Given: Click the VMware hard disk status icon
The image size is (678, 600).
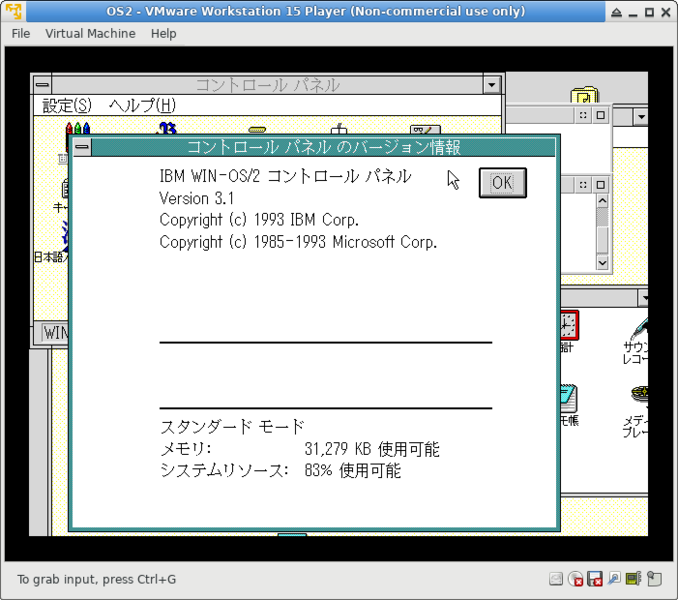Looking at the screenshot, I should point(556,579).
